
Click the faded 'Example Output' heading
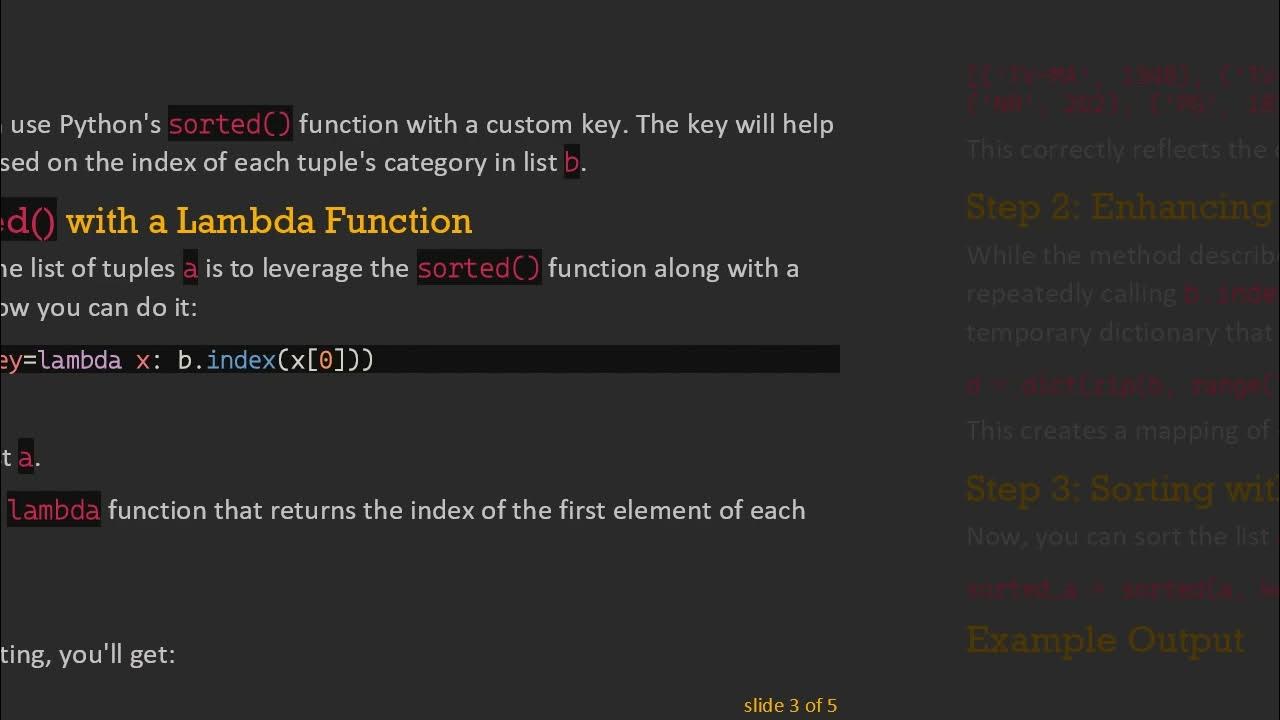(1105, 640)
